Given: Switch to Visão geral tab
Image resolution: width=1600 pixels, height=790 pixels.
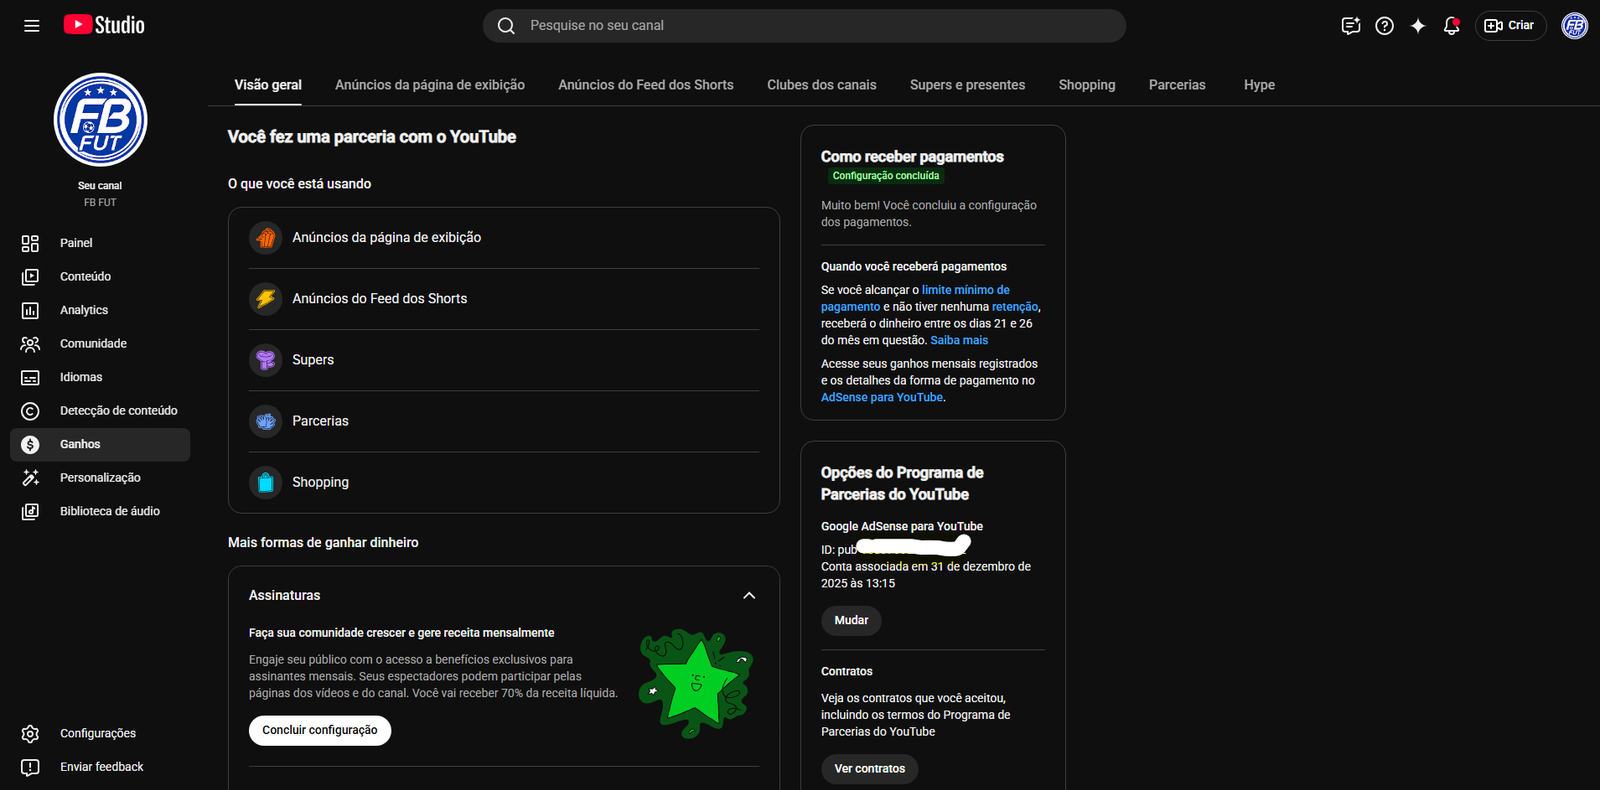Looking at the screenshot, I should click(268, 85).
